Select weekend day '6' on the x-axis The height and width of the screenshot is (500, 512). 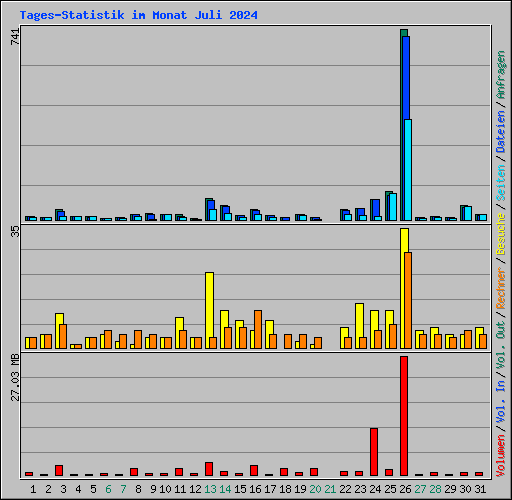point(108,489)
